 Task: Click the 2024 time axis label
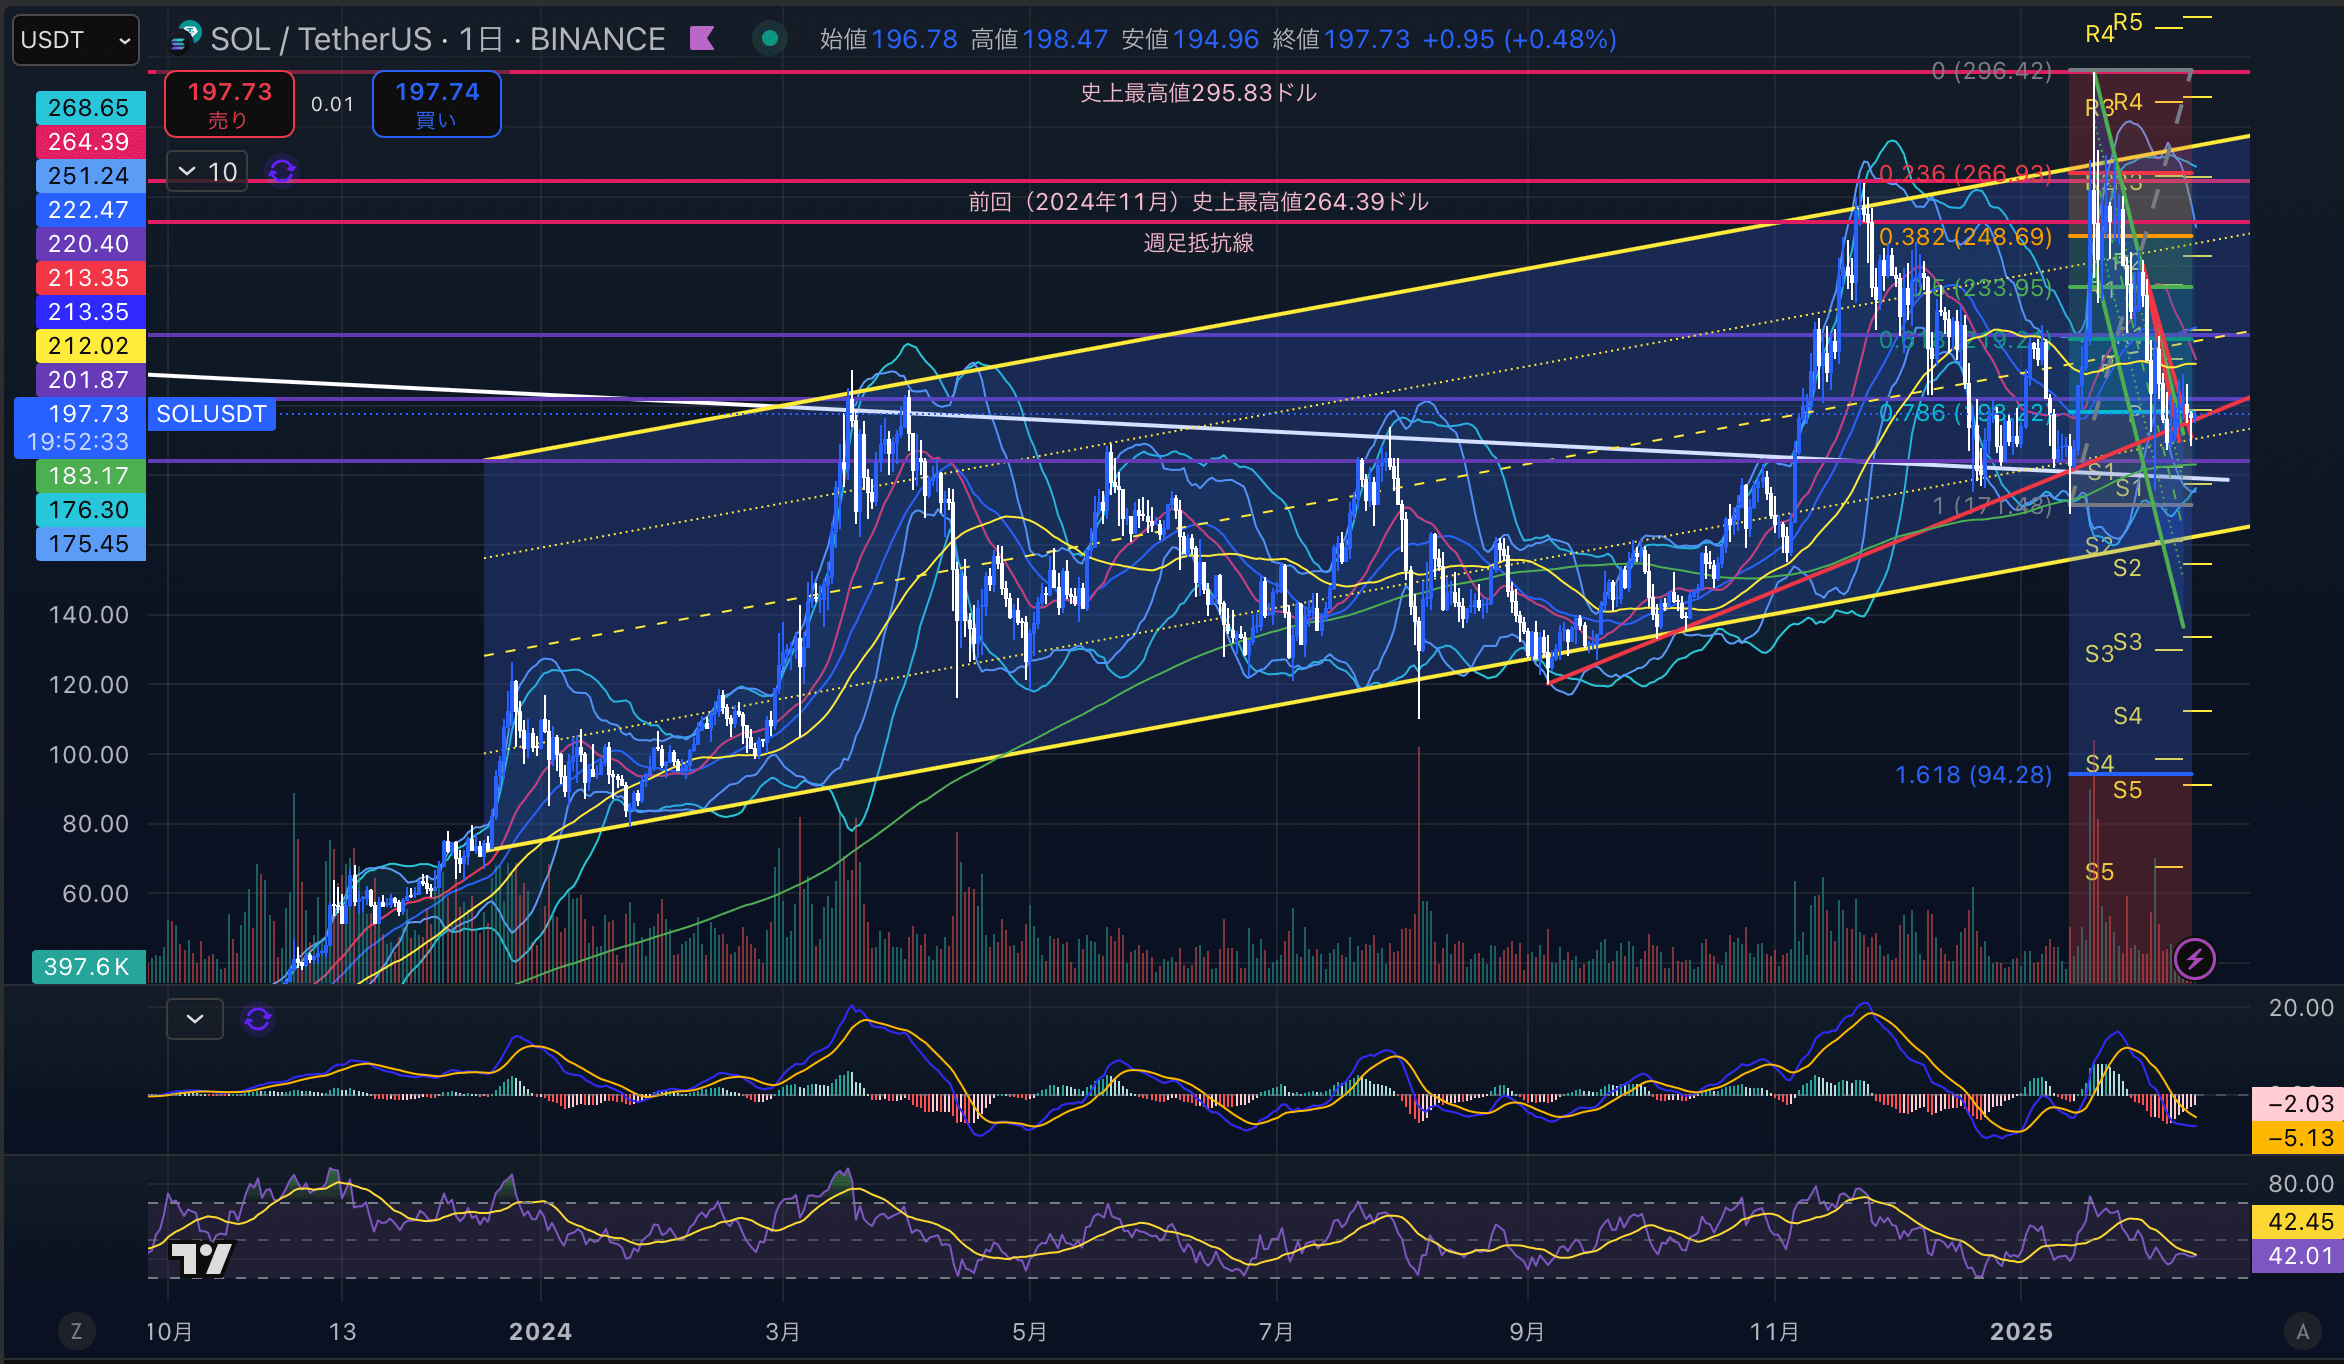[540, 1332]
